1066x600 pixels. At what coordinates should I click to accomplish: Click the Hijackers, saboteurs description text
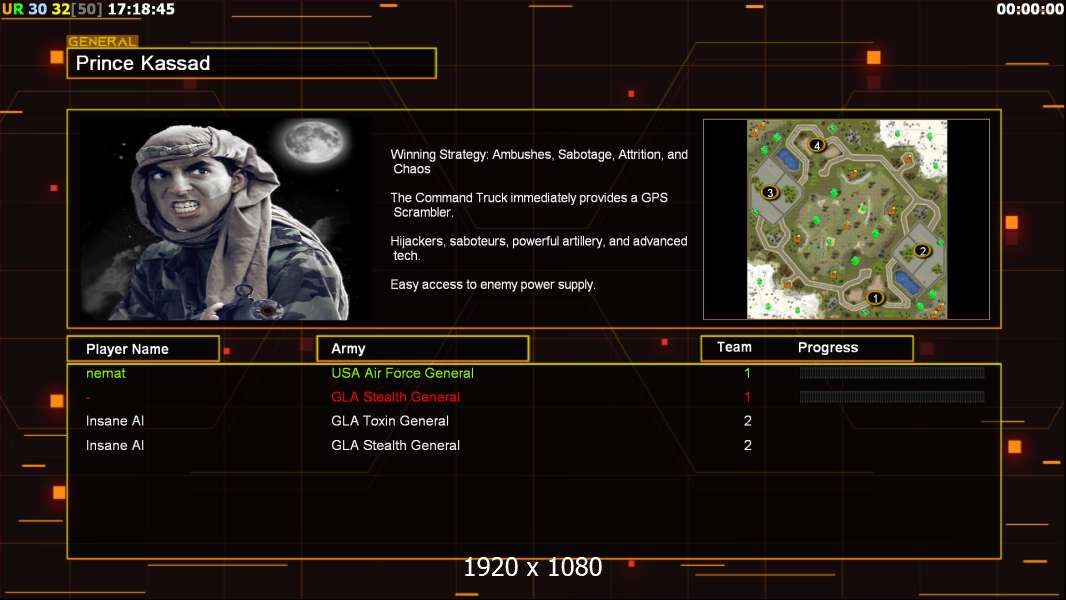[538, 248]
